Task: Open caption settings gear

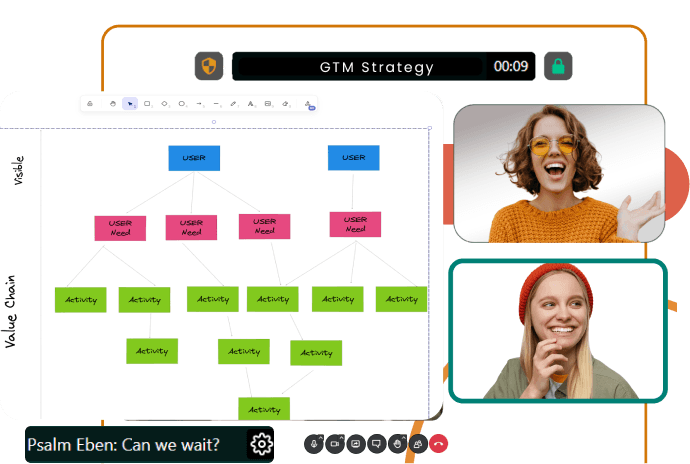Action: pyautogui.click(x=261, y=444)
